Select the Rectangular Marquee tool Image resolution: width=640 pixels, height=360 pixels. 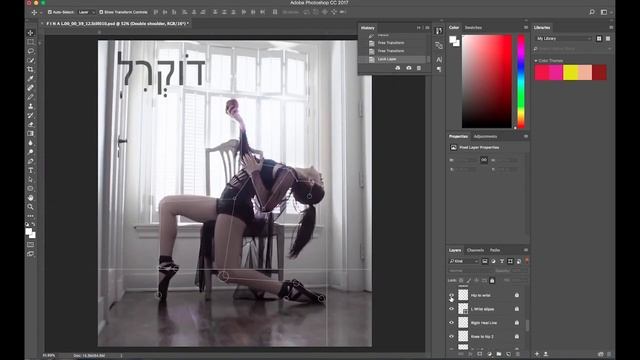tap(31, 42)
